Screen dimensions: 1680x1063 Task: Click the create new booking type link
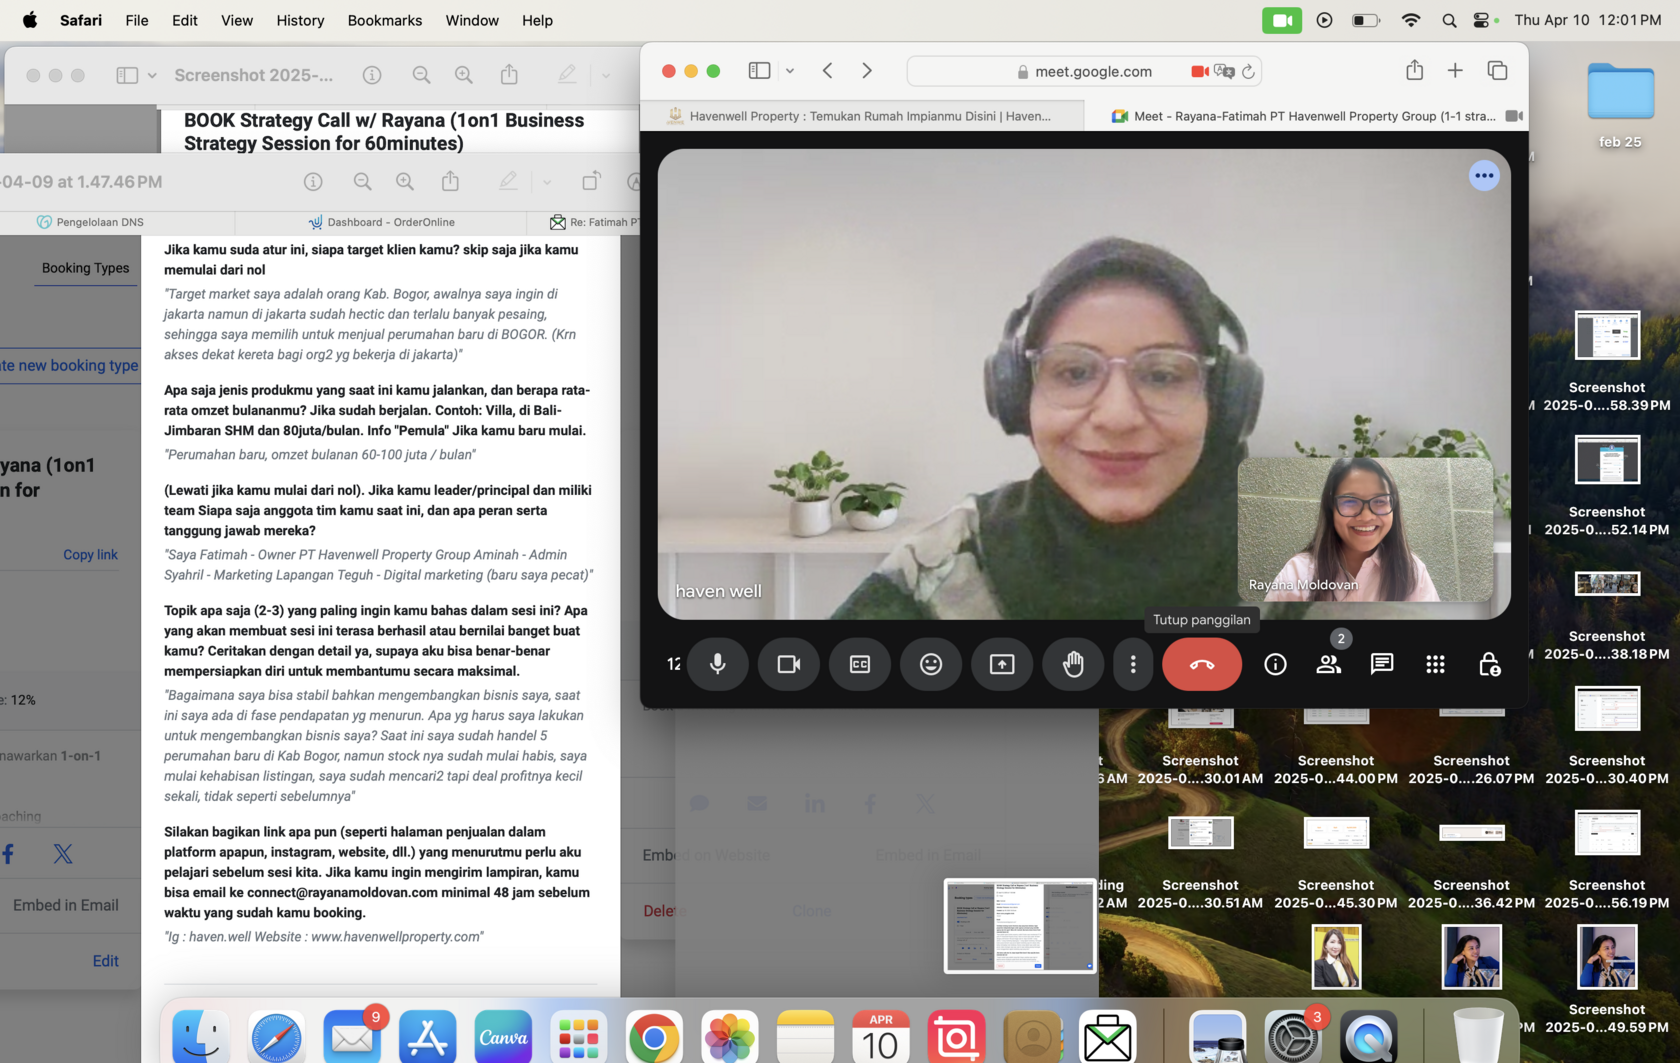(69, 365)
